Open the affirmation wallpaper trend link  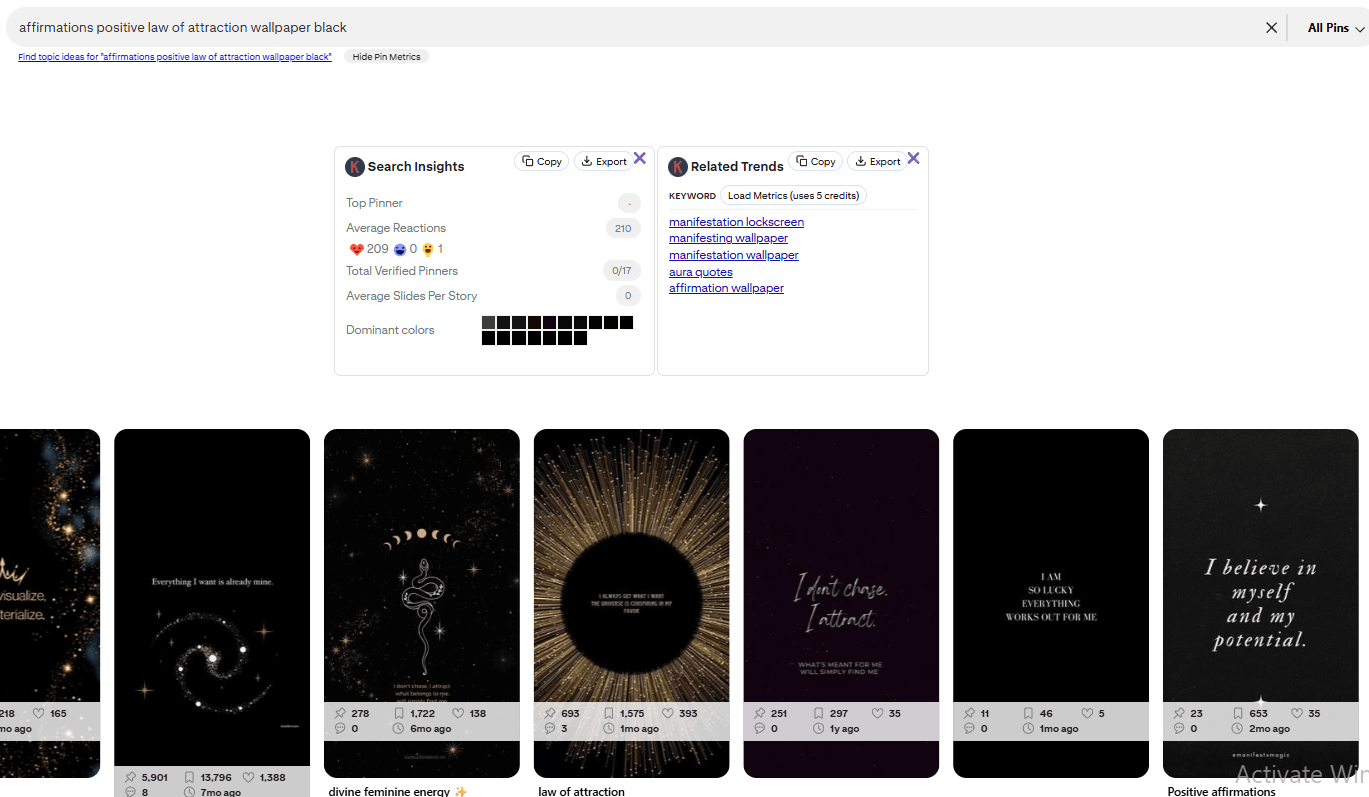coord(726,288)
